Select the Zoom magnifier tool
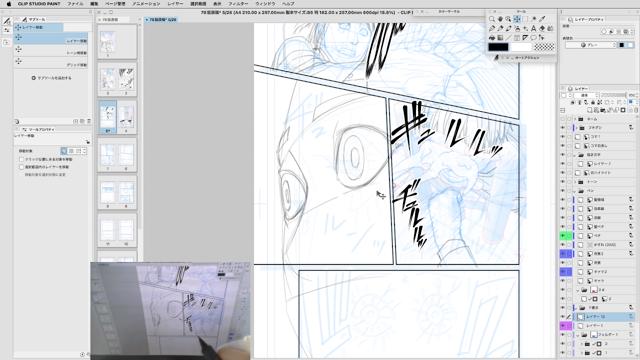The width and height of the screenshot is (640, 360). (492, 19)
